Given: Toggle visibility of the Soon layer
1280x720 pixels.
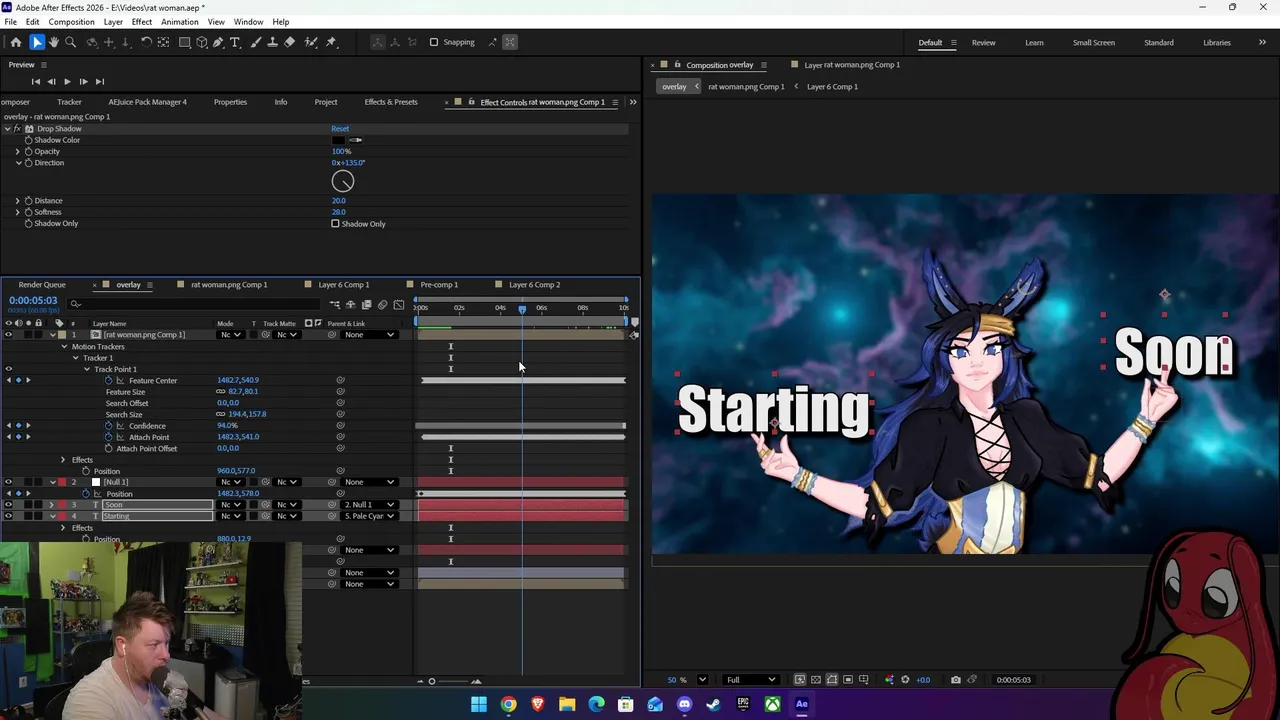Looking at the screenshot, I should point(8,505).
